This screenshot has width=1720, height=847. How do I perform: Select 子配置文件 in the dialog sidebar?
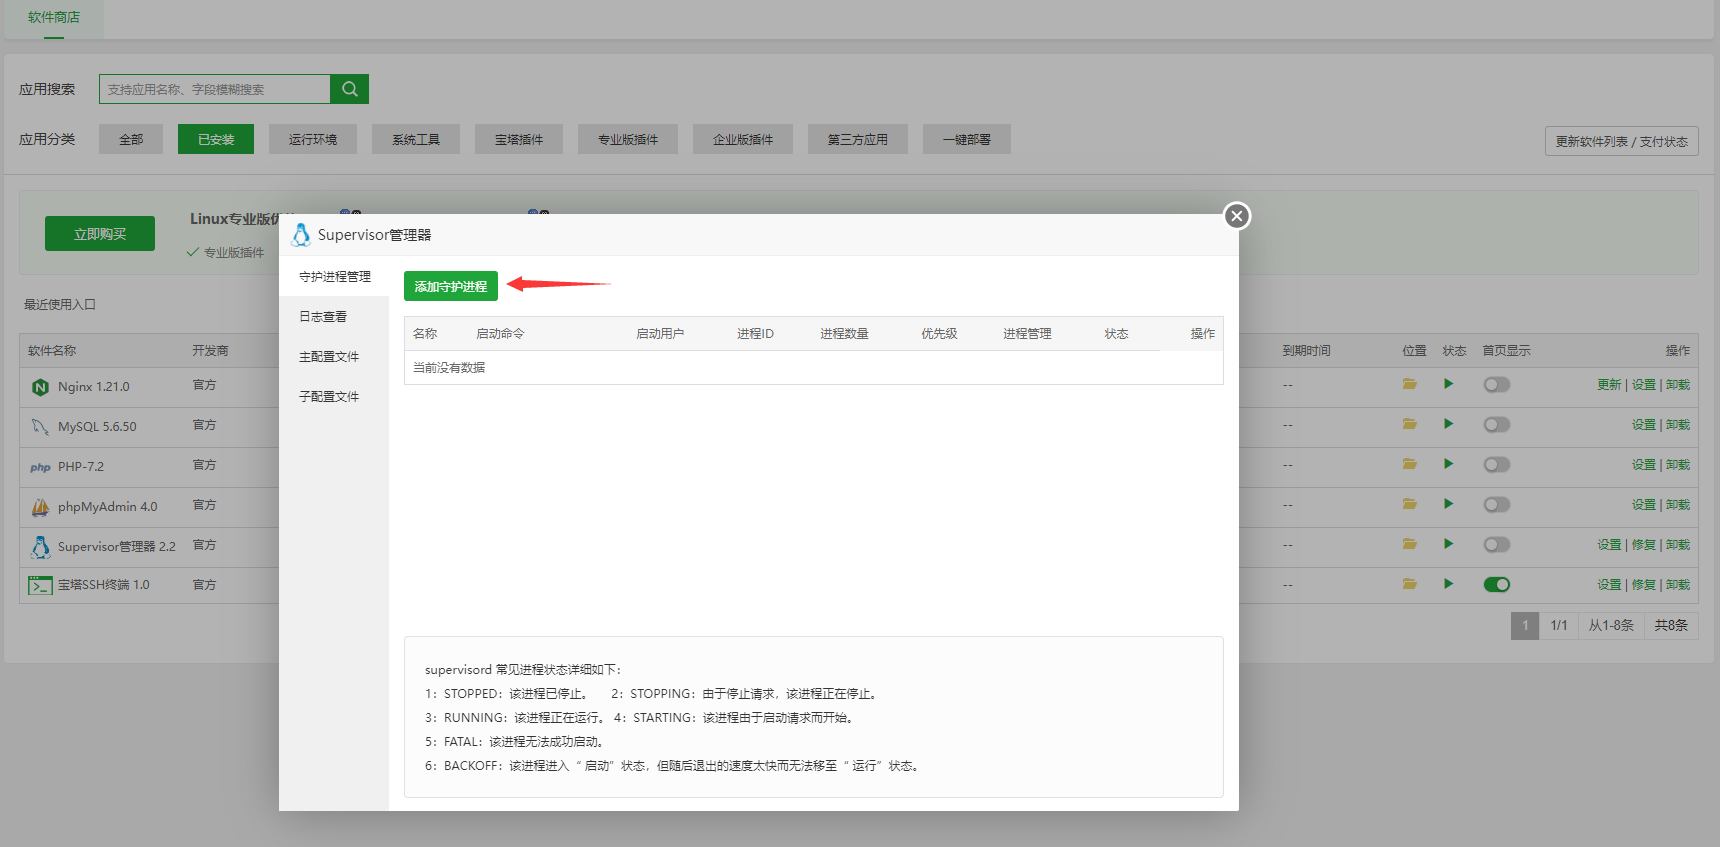point(329,397)
